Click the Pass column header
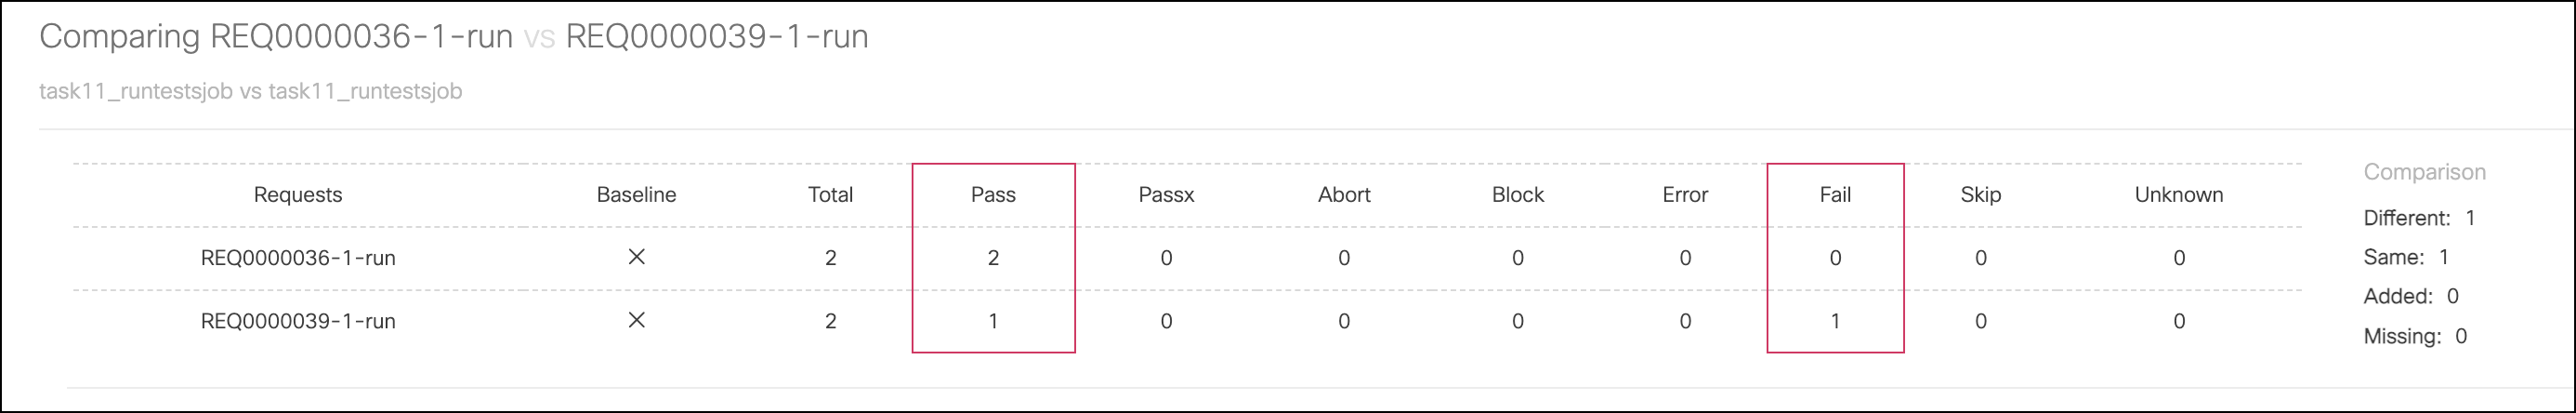Viewport: 2576px width, 413px height. pyautogui.click(x=993, y=195)
